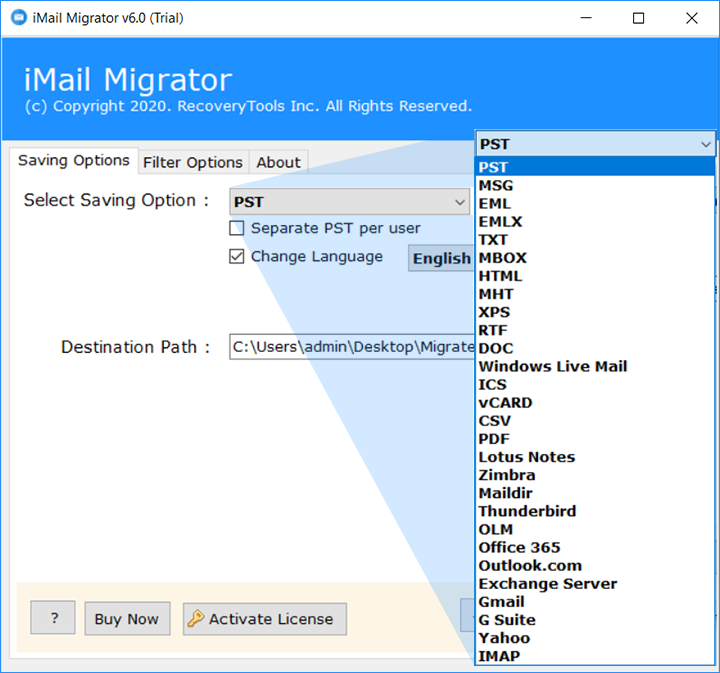Select MSG from the format list
Screen dimensions: 720x673
coord(595,185)
